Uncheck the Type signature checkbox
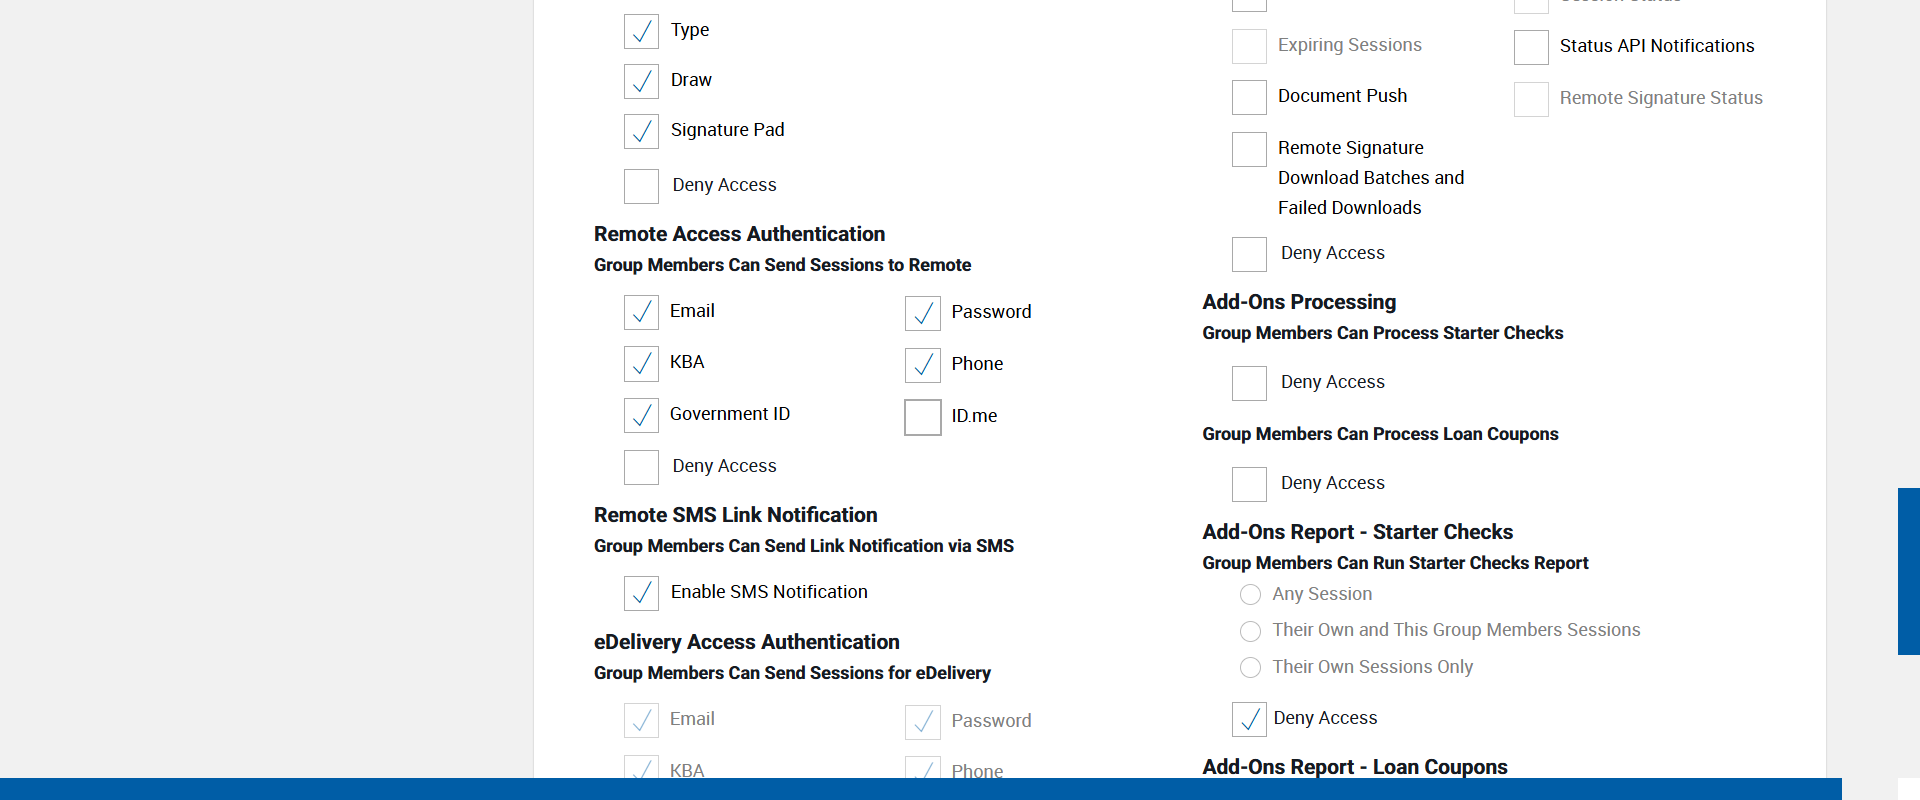The height and width of the screenshot is (800, 1920). 641,31
